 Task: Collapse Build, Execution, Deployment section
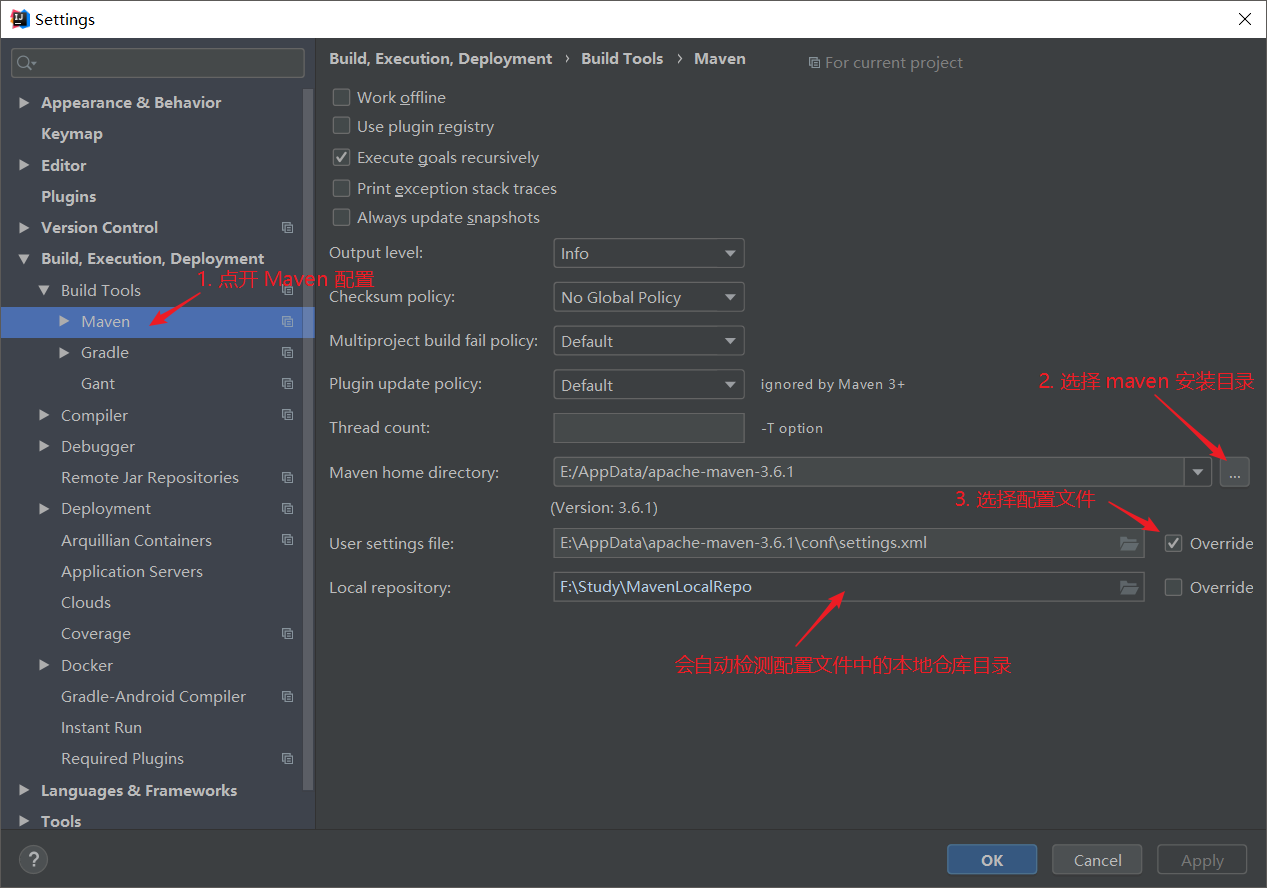25,259
